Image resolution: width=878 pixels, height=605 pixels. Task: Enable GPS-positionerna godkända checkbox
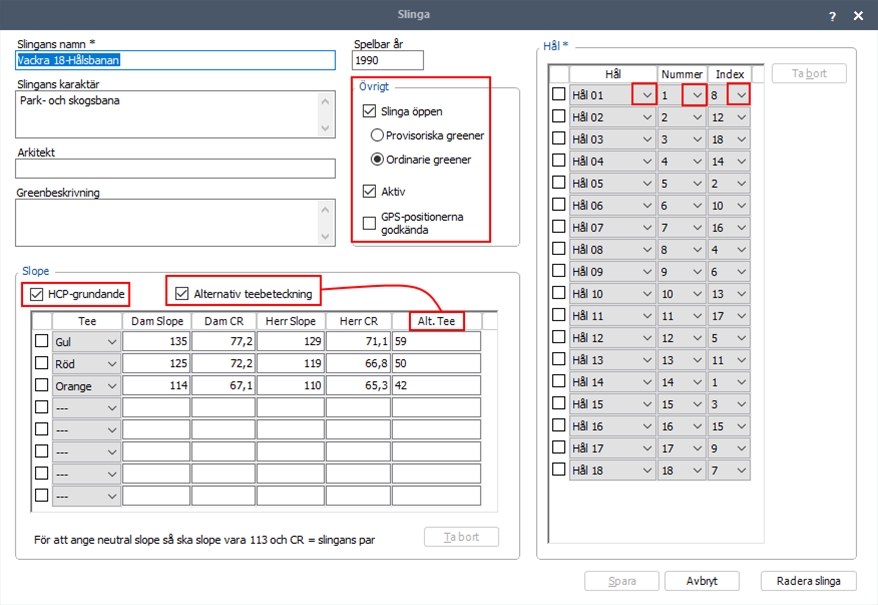pos(369,223)
